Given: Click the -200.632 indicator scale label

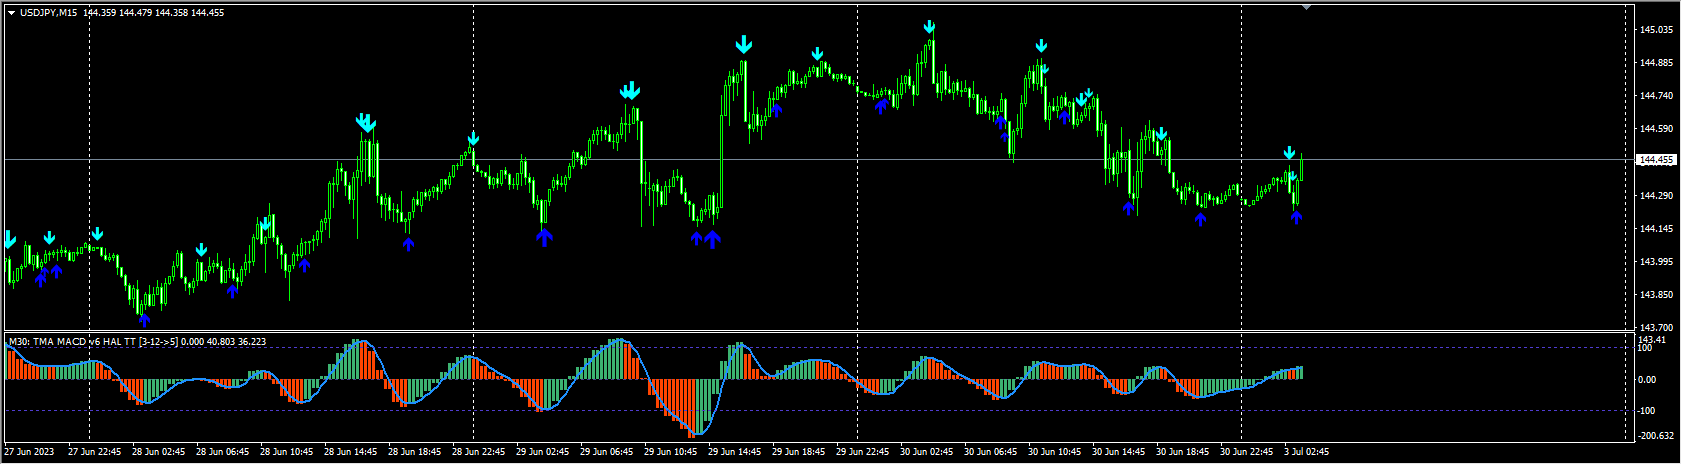Looking at the screenshot, I should (1657, 436).
